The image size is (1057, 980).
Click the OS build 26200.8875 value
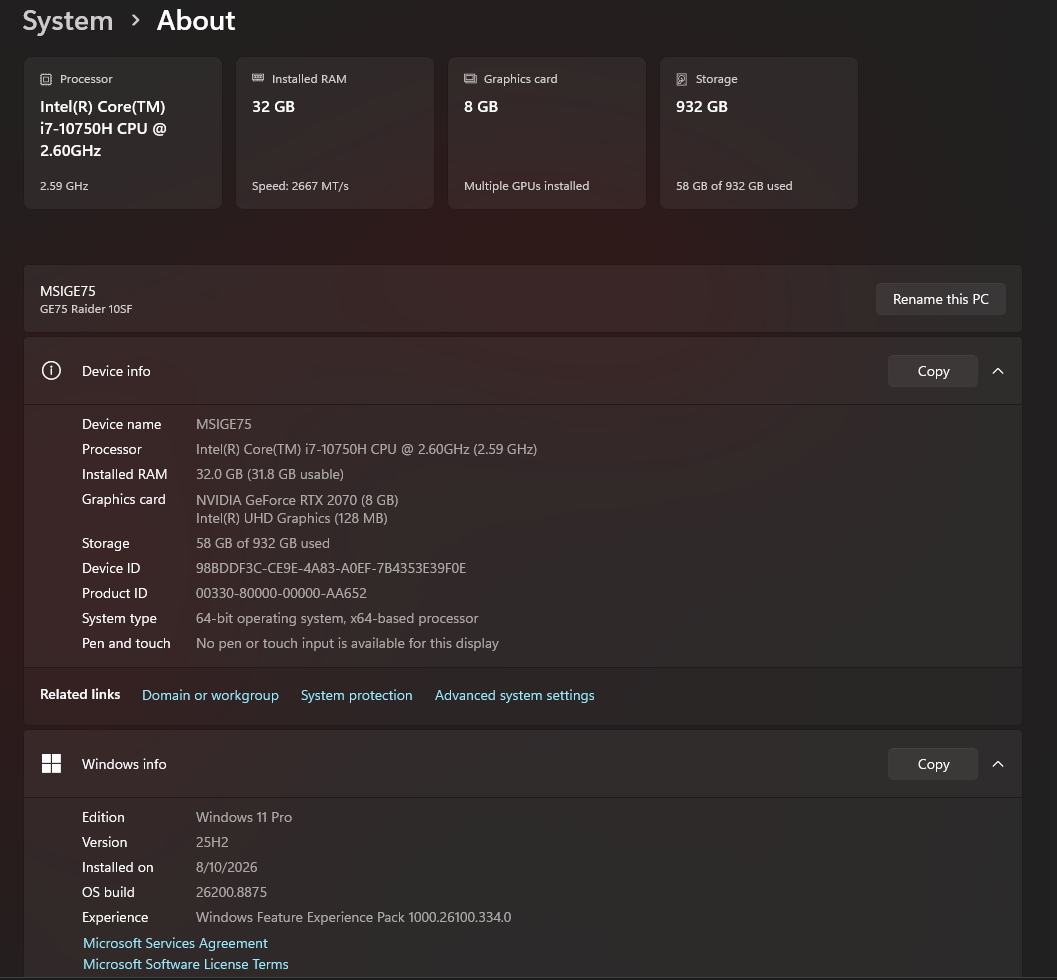pyautogui.click(x=231, y=892)
